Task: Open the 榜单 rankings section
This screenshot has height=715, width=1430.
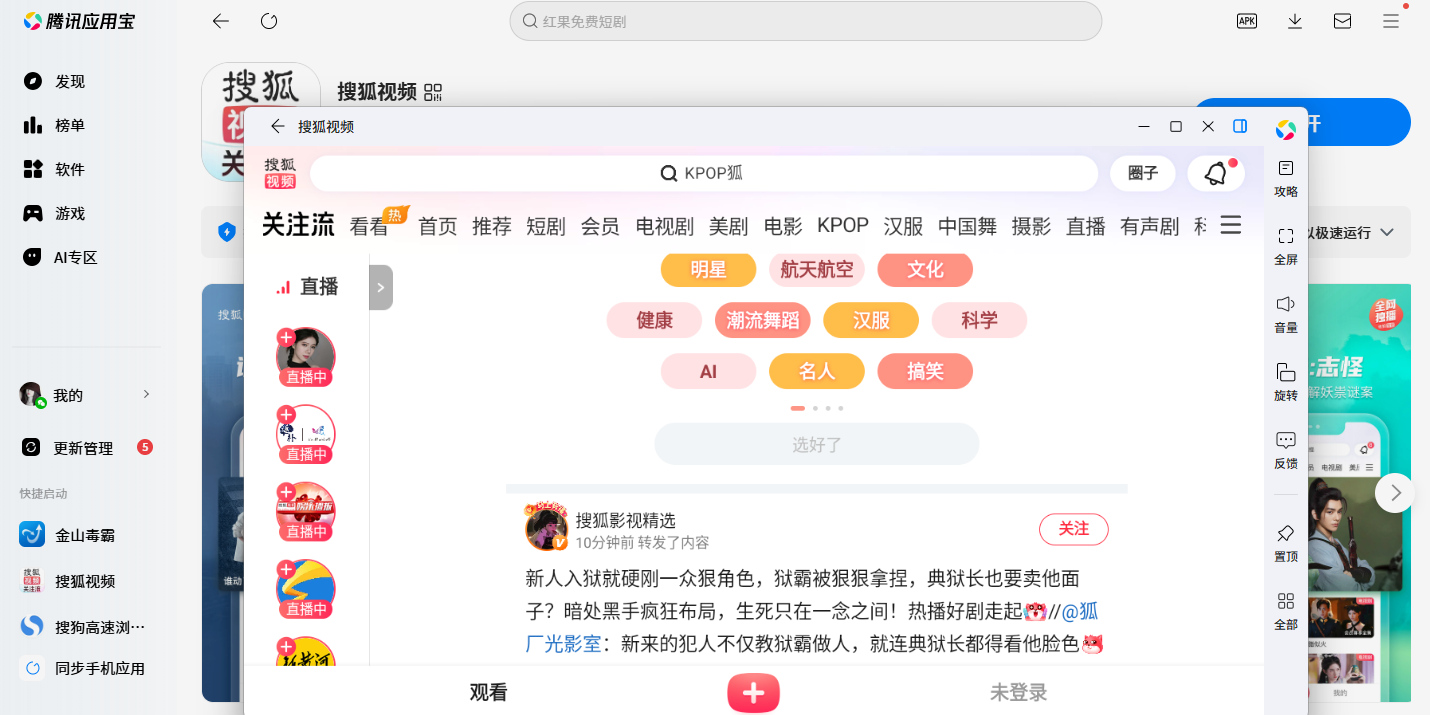Action: pos(55,125)
